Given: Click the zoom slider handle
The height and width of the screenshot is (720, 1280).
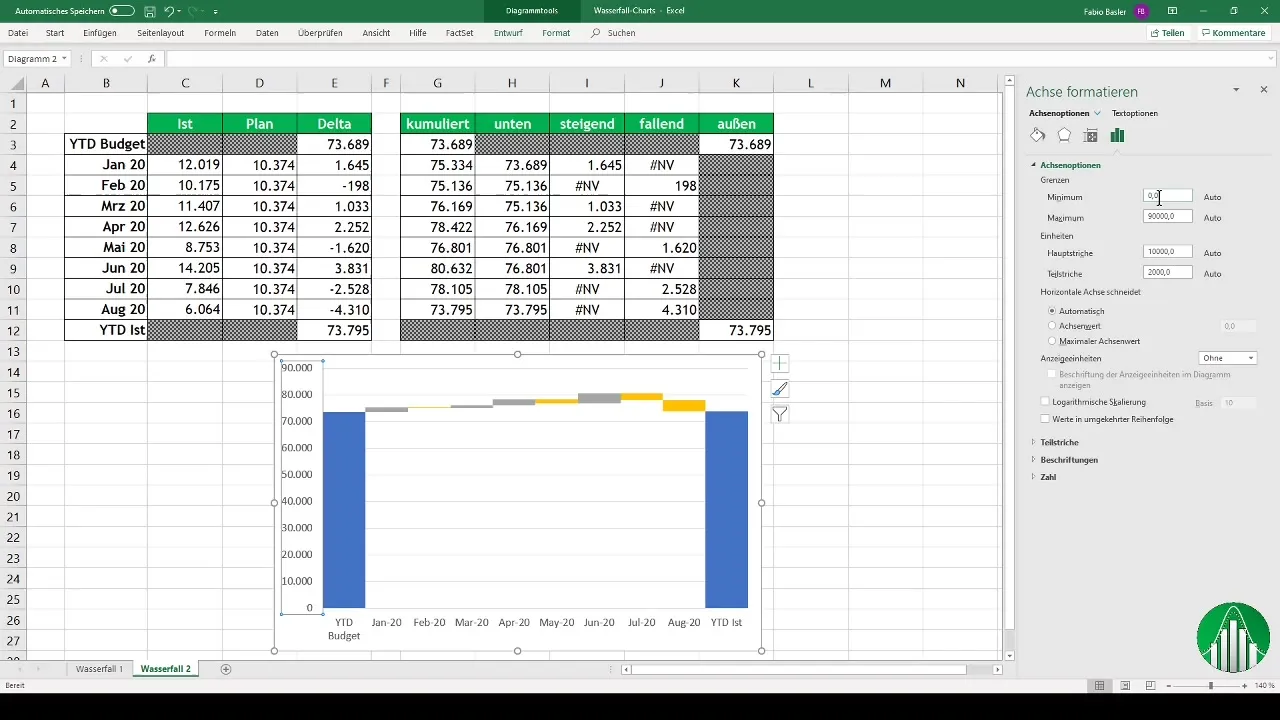Looking at the screenshot, I should [x=1211, y=686].
